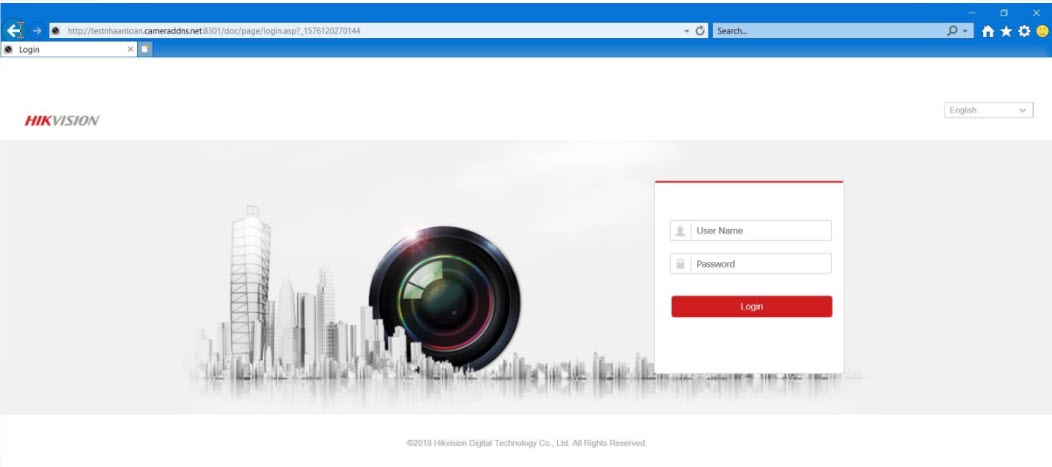Open a new tab with the new tab button
Viewport: 1052px width, 467px height.
(x=145, y=48)
